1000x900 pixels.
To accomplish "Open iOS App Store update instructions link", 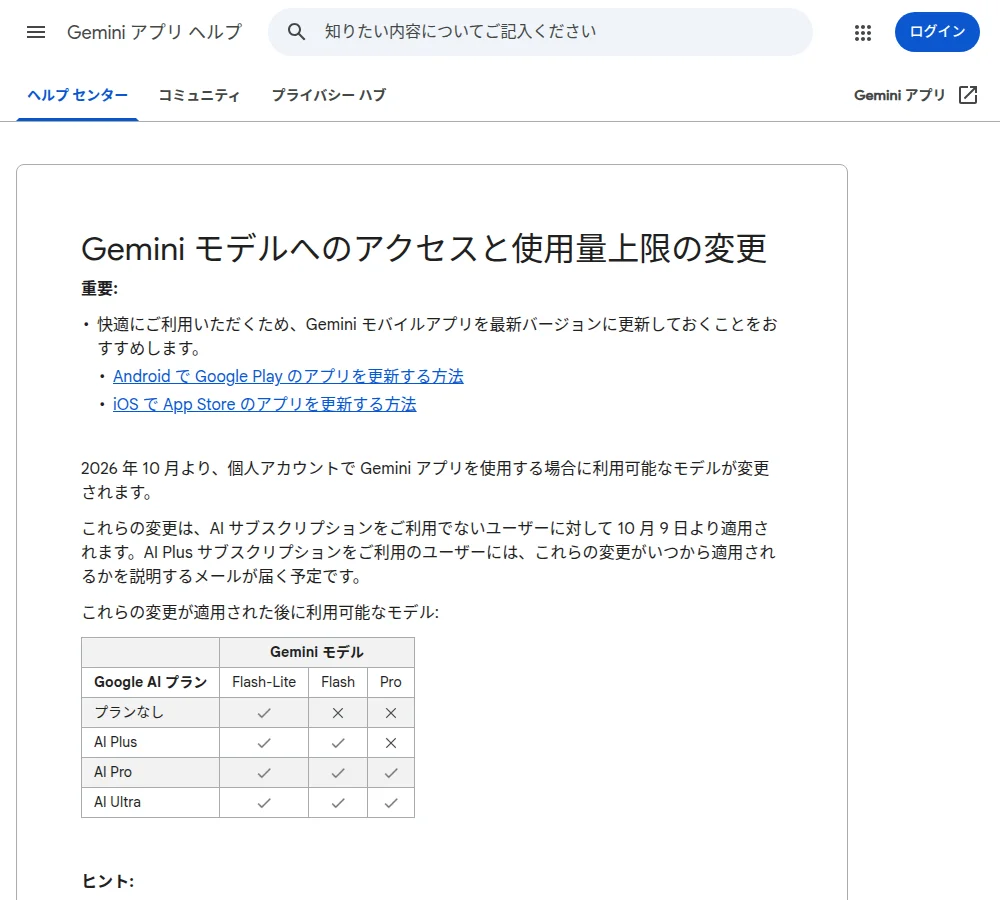I will click(265, 404).
